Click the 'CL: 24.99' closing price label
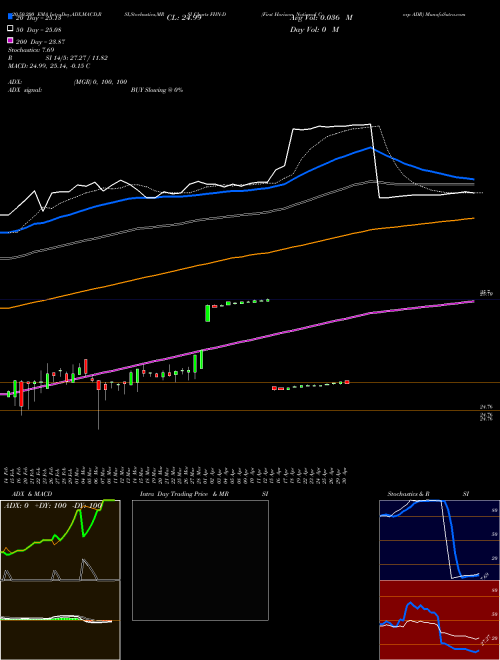 tap(184, 18)
